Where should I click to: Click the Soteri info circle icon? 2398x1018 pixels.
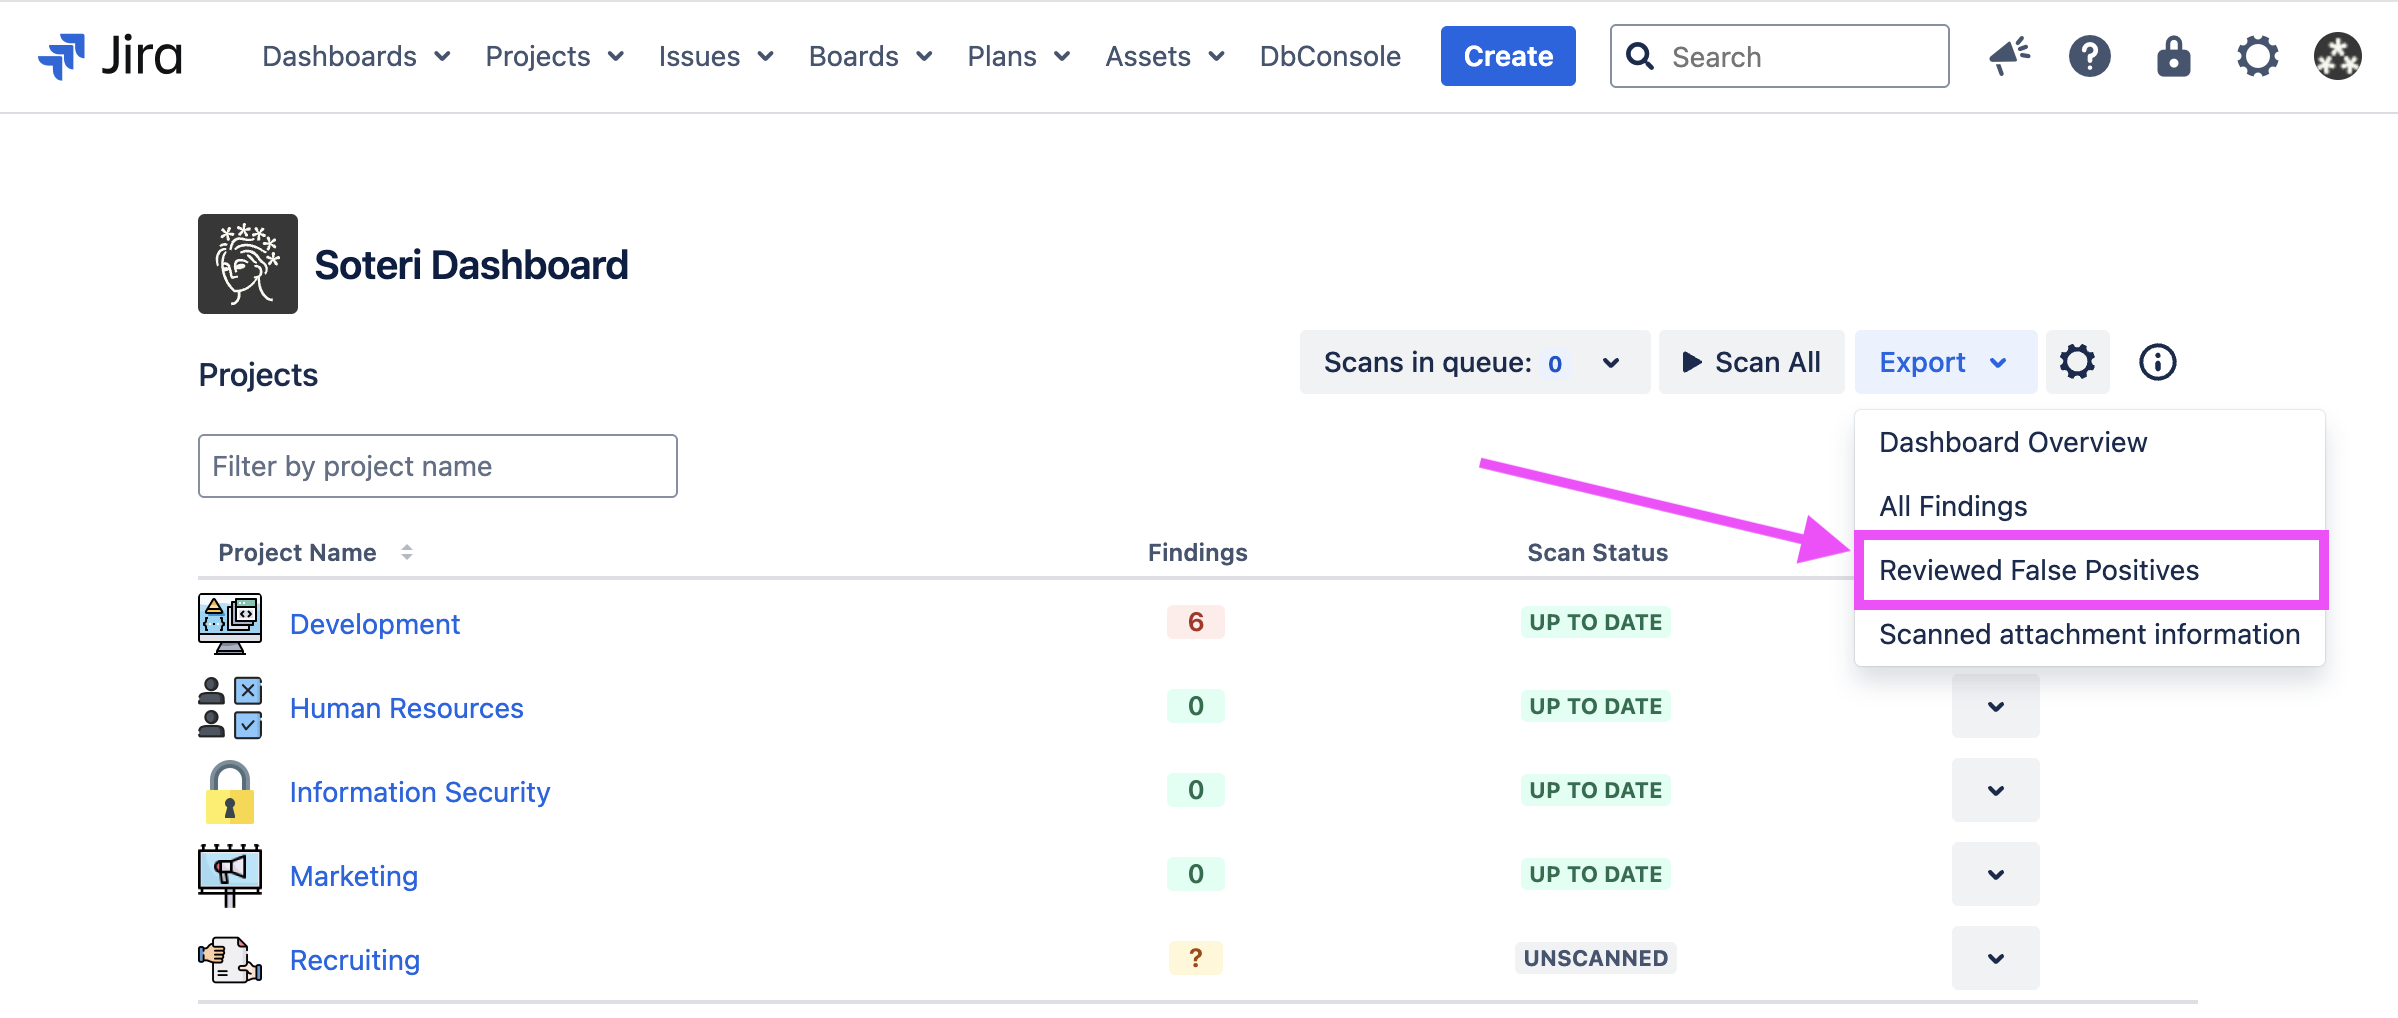(2157, 362)
